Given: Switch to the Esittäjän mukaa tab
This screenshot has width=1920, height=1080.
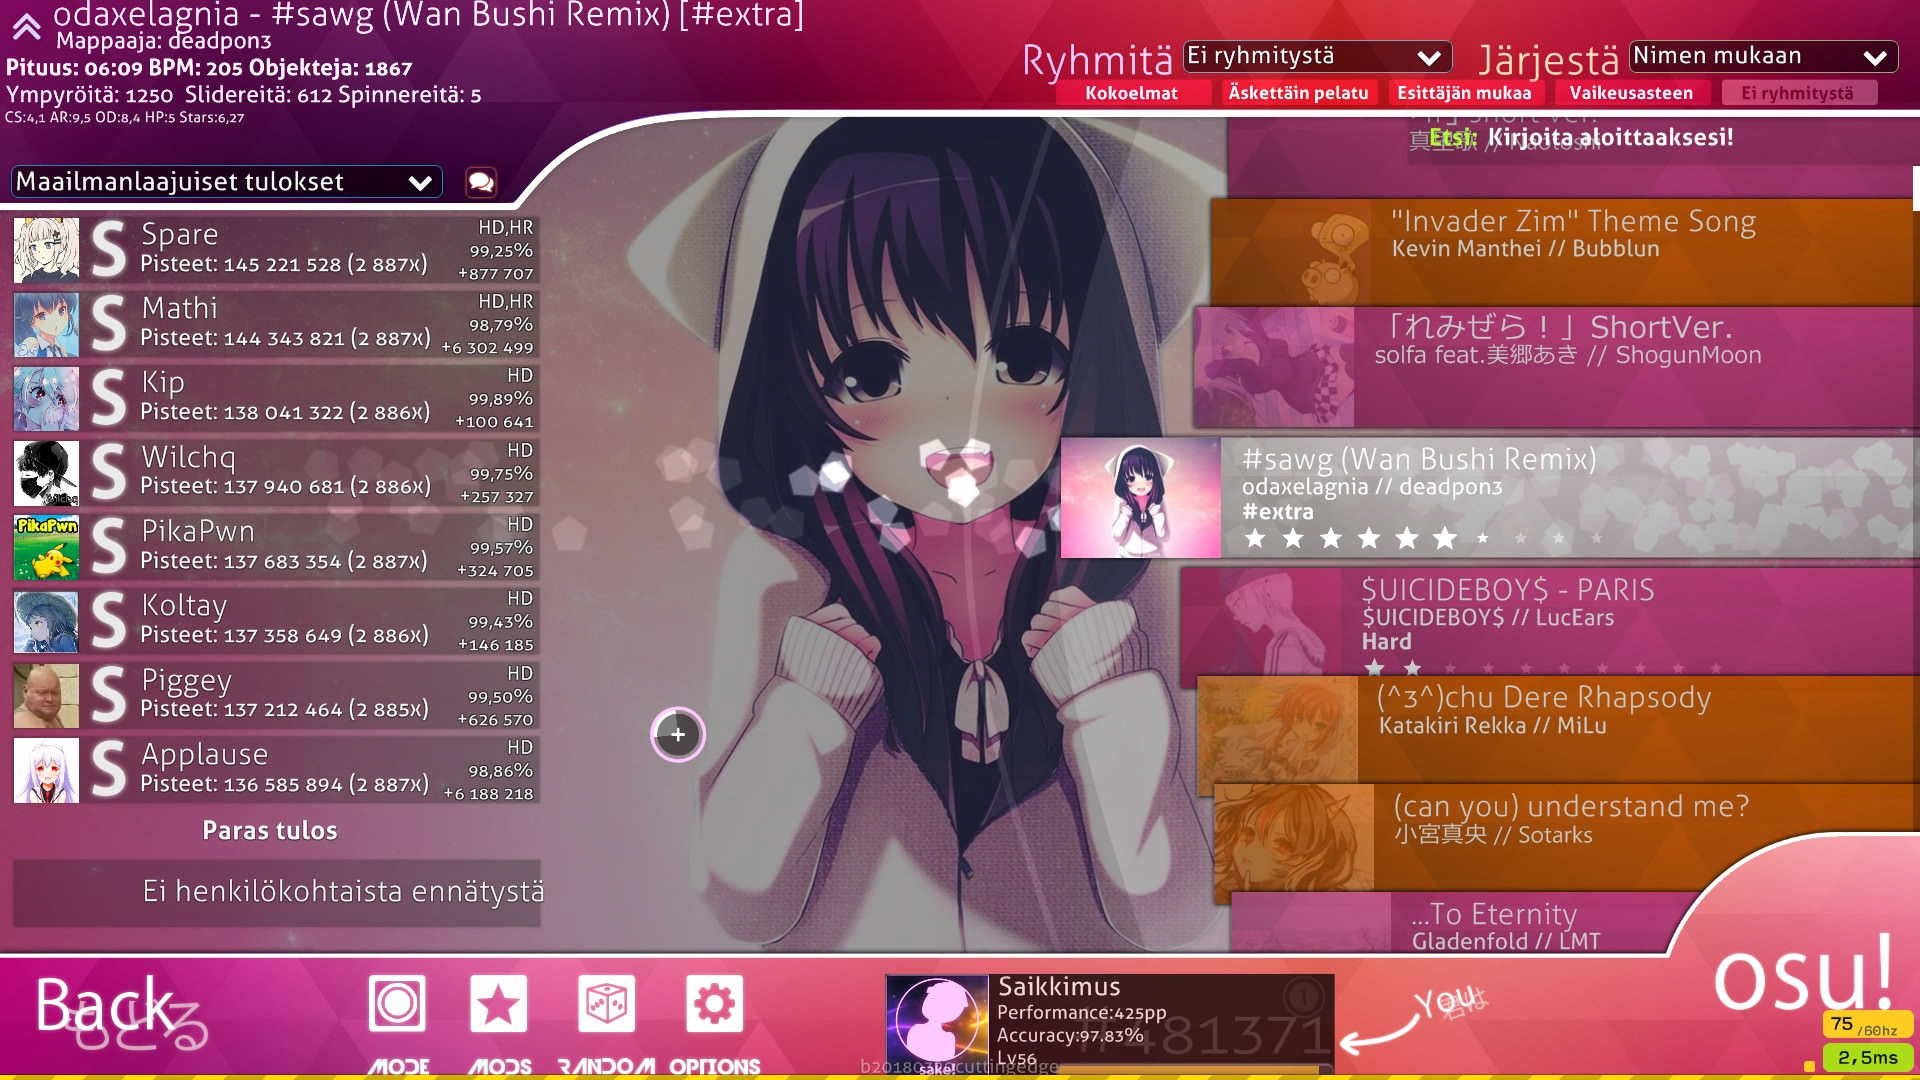Looking at the screenshot, I should 1464,93.
